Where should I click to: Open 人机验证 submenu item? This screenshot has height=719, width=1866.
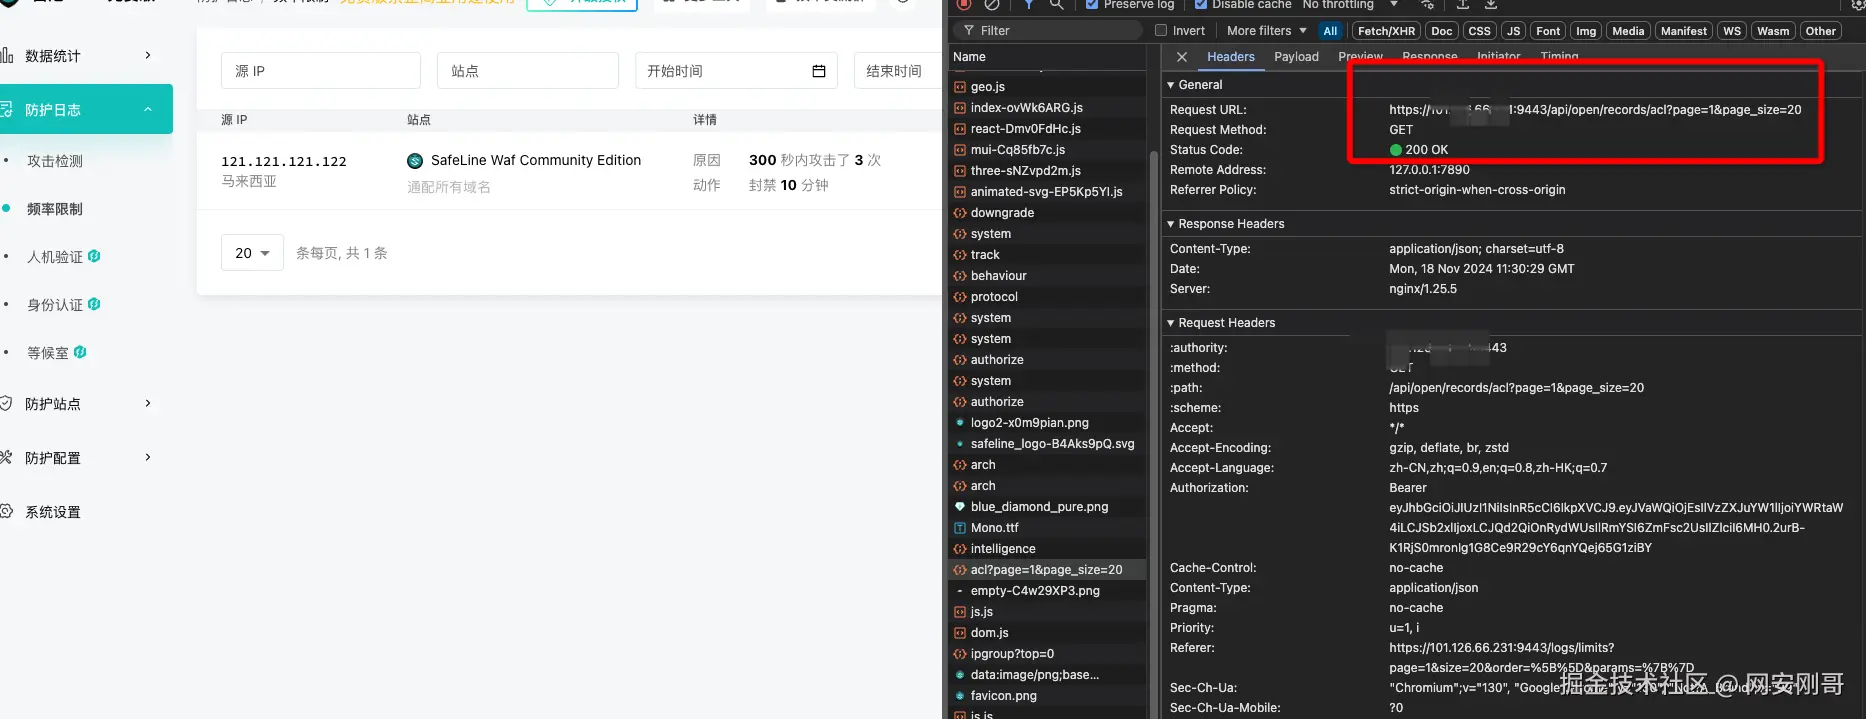point(55,257)
